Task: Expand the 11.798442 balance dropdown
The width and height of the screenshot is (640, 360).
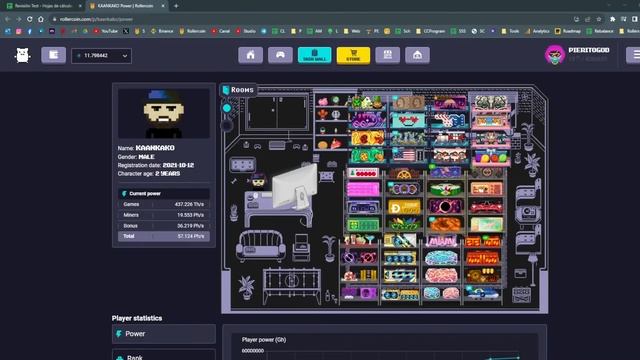Action: (x=102, y=56)
